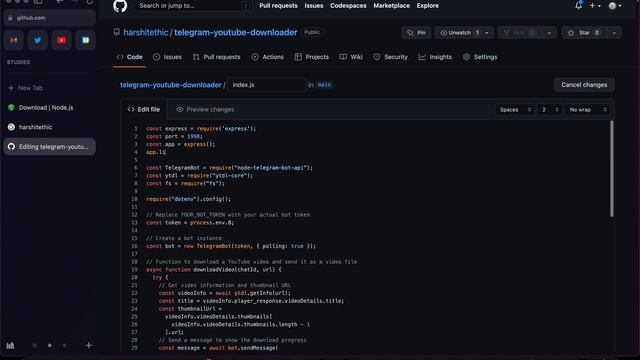Screen dimensions: 640x360
Task: Open the Spaces indent mode dropdown
Action: click(x=515, y=110)
